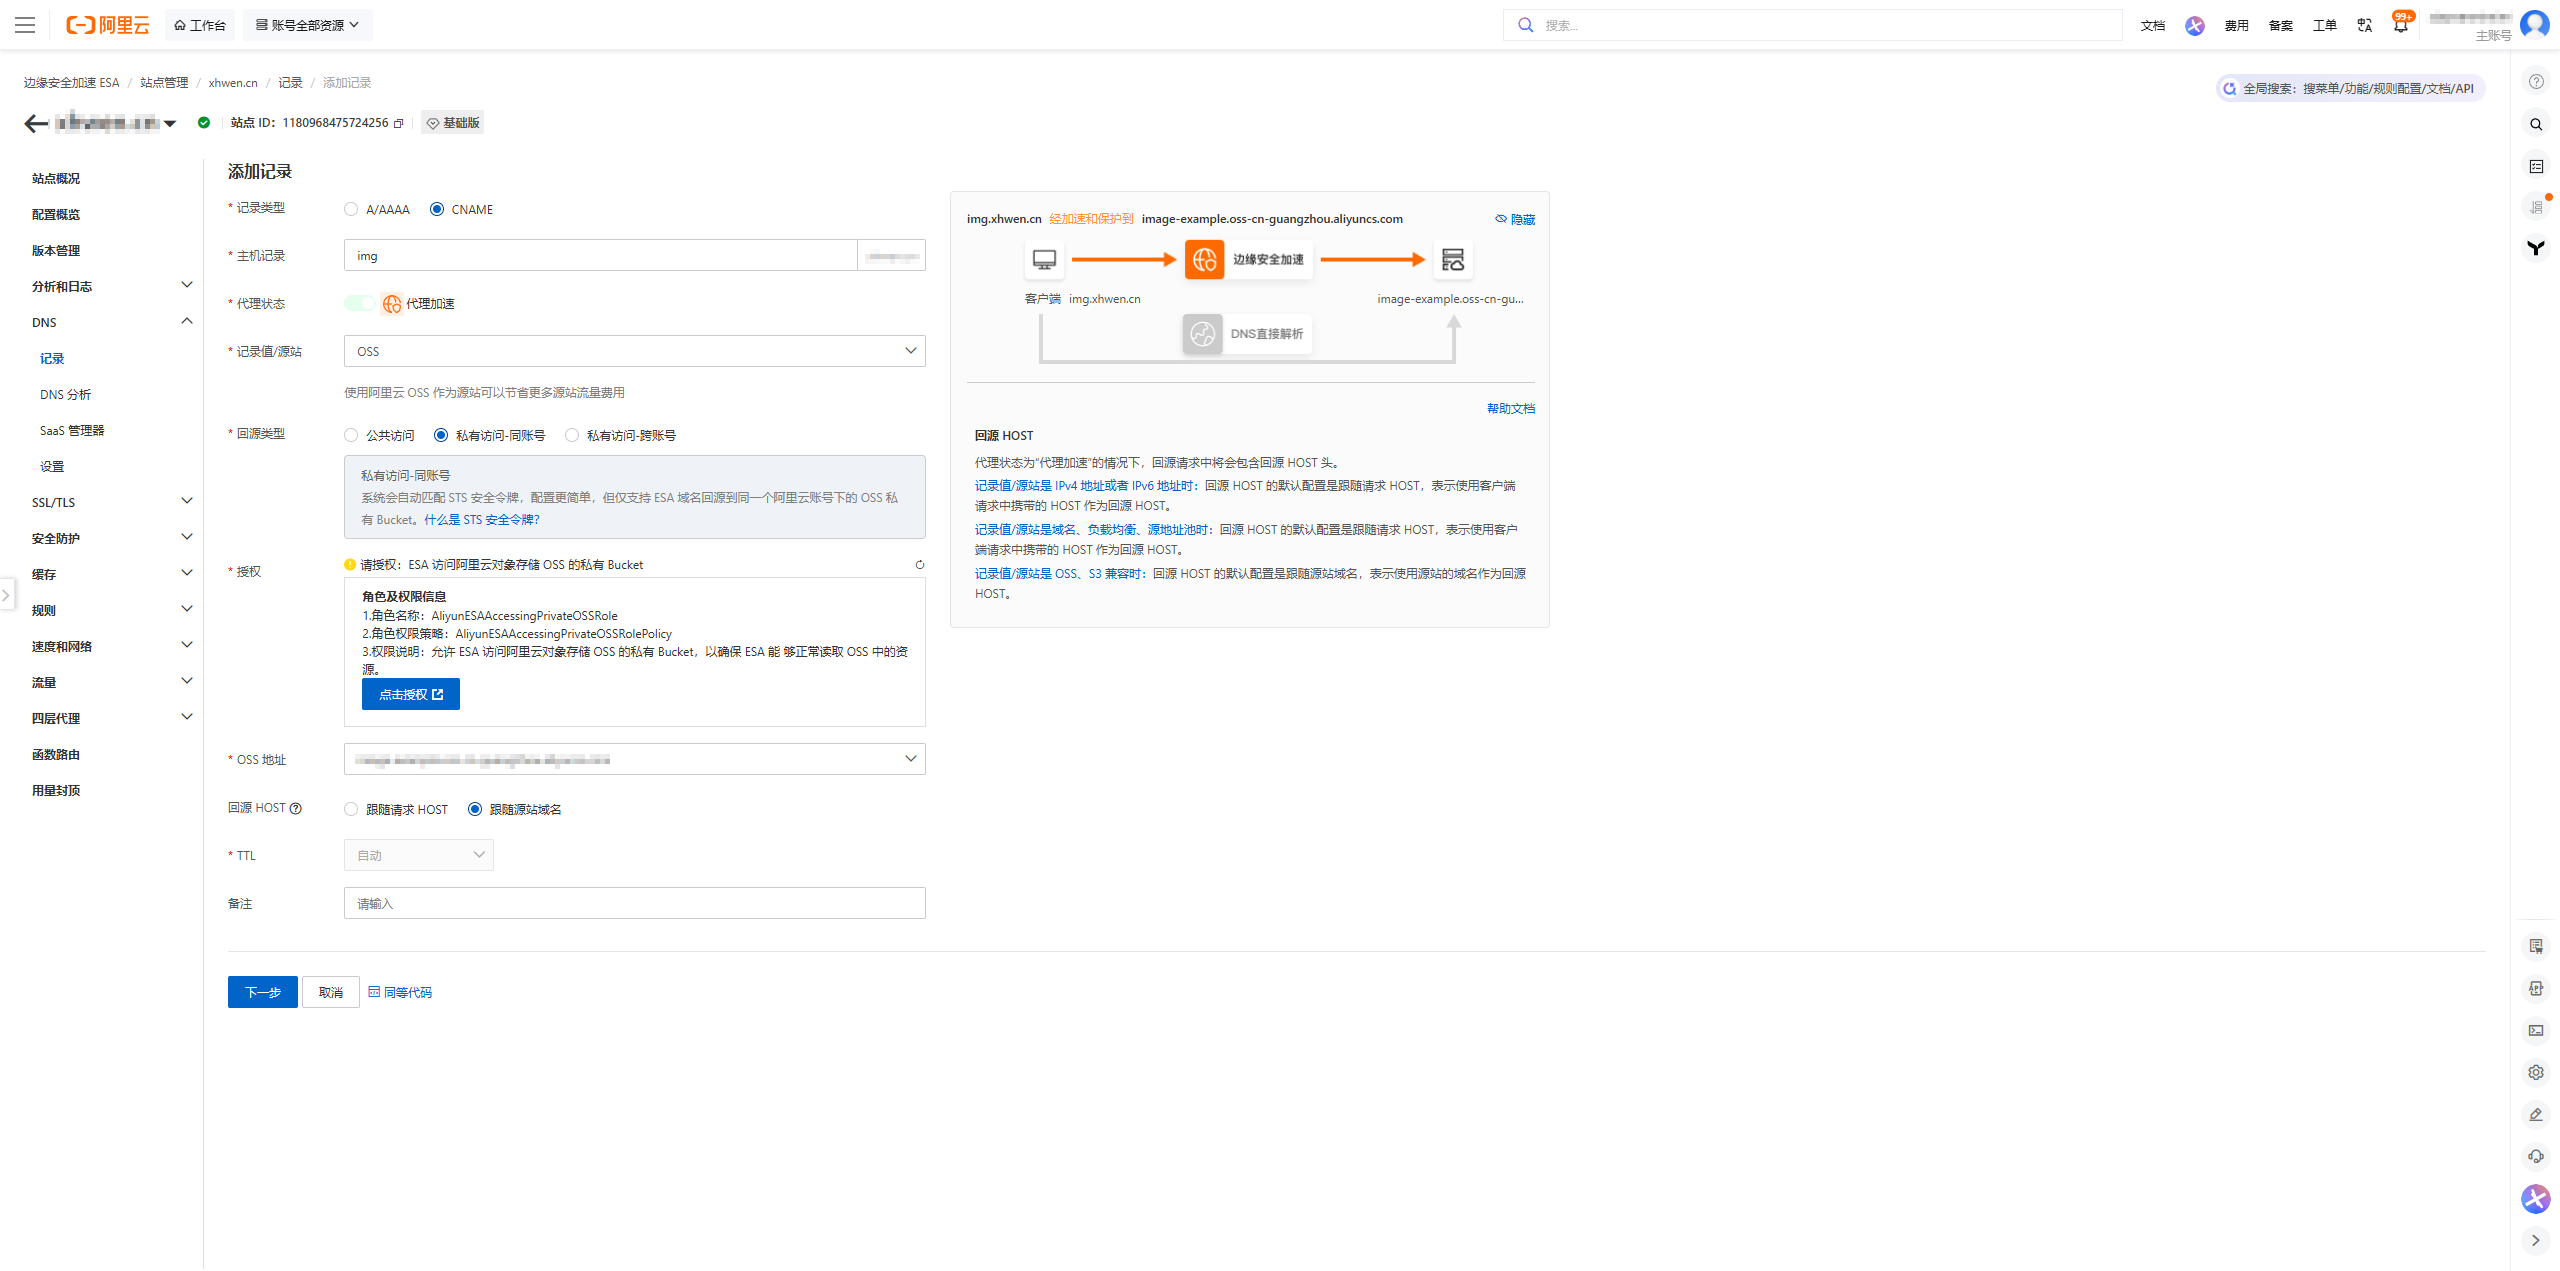Open the search icon on the right sidebar
This screenshot has width=2560, height=1271.
2536,124
